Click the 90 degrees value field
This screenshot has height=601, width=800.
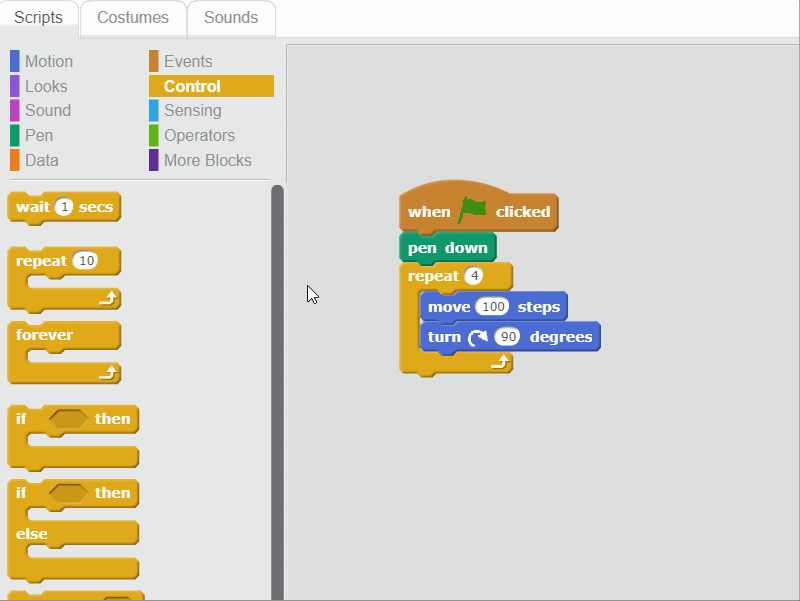507,337
